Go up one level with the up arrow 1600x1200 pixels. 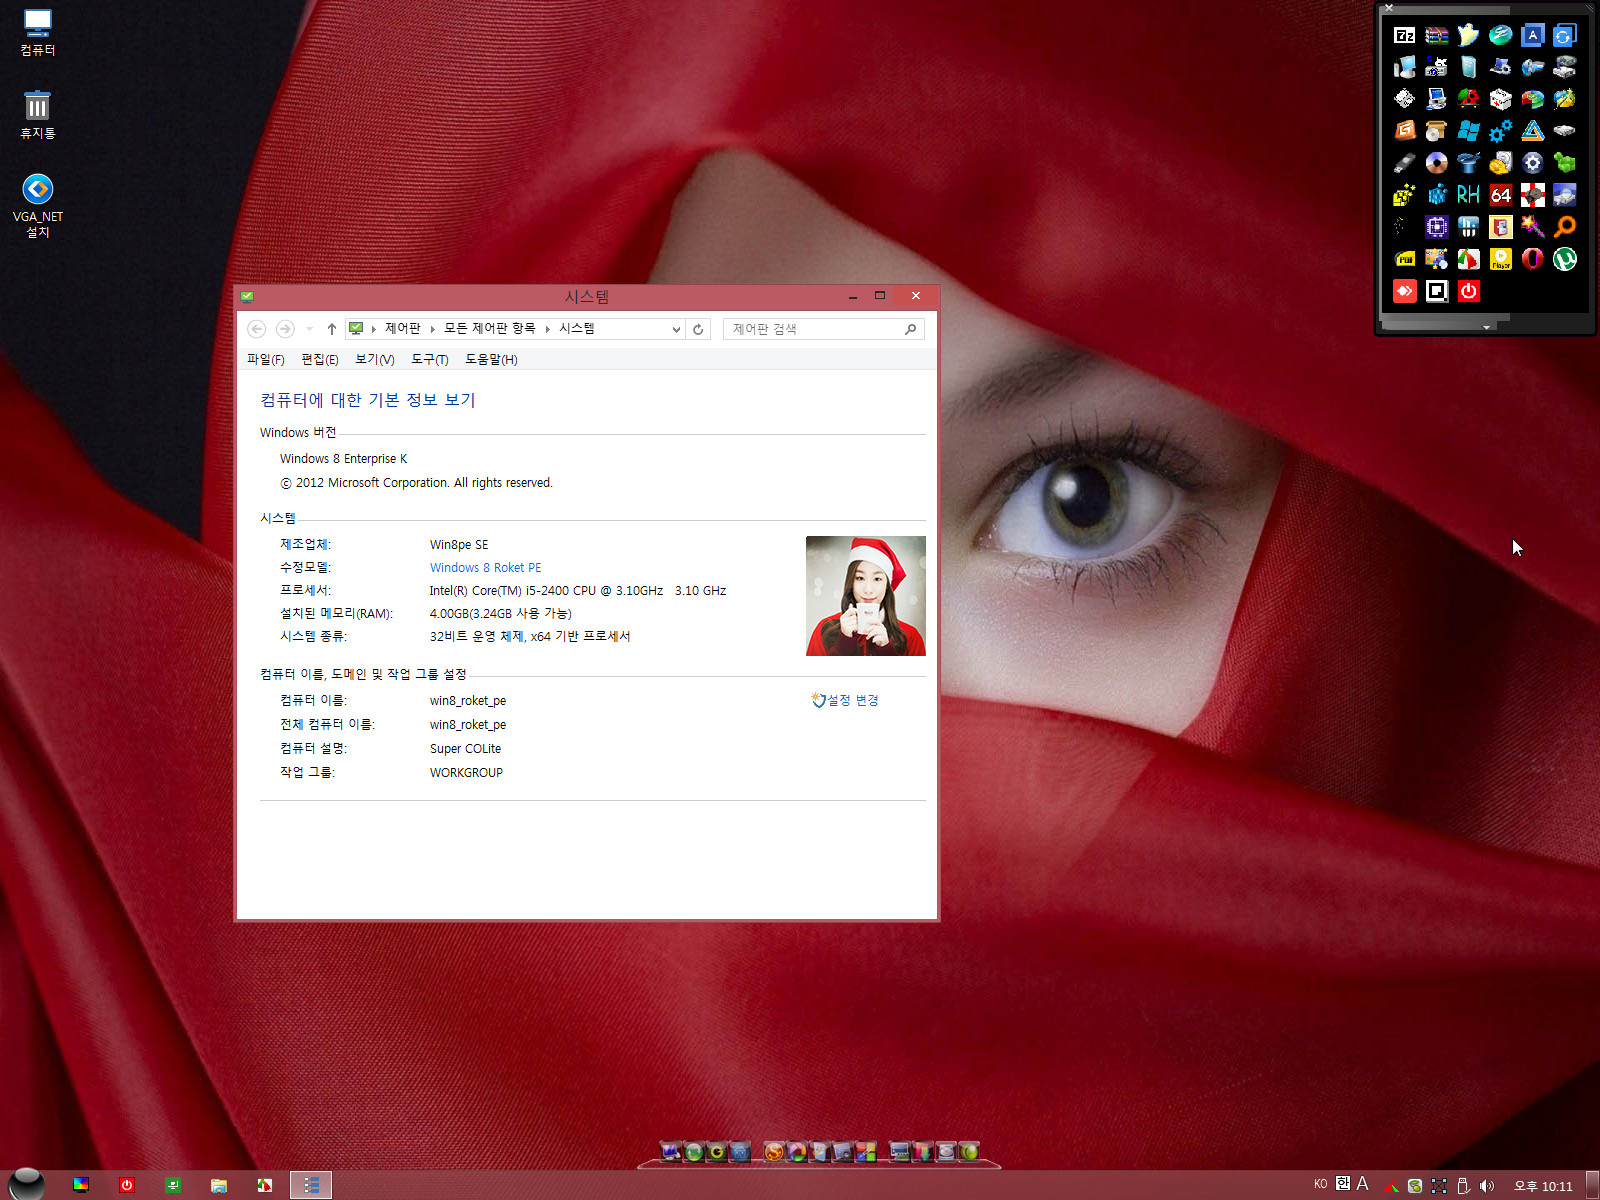click(x=332, y=329)
